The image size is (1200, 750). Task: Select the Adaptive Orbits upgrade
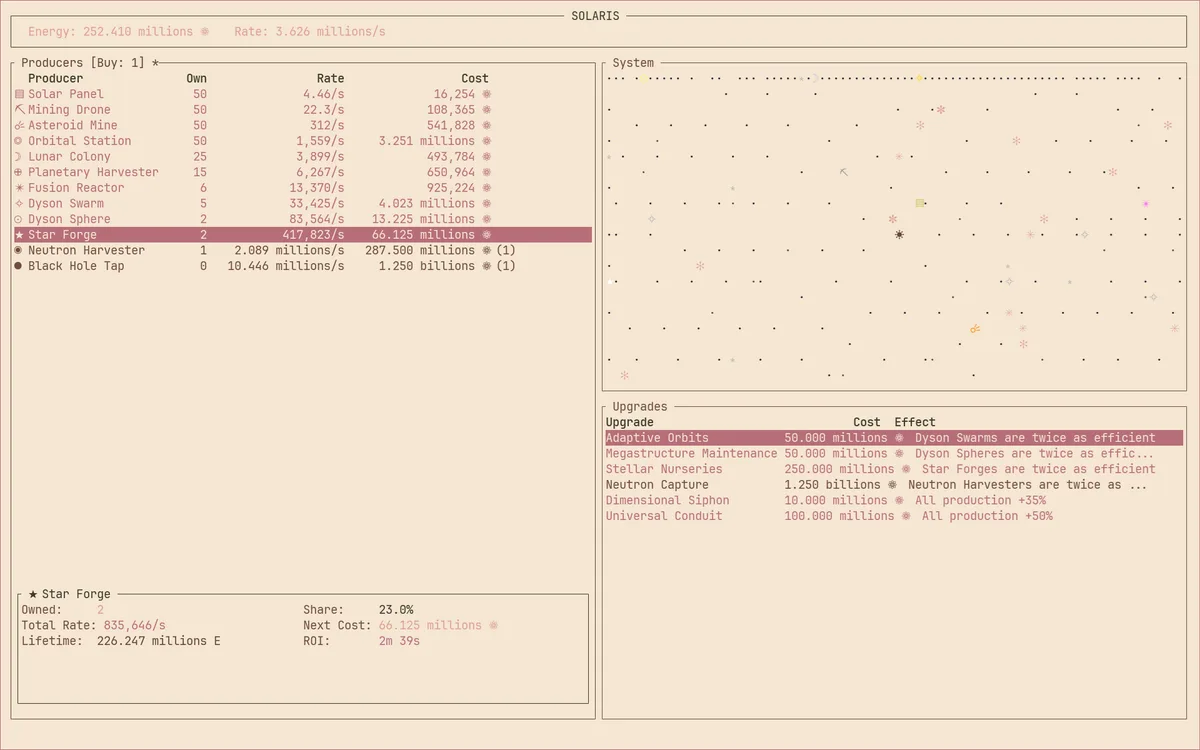click(894, 438)
